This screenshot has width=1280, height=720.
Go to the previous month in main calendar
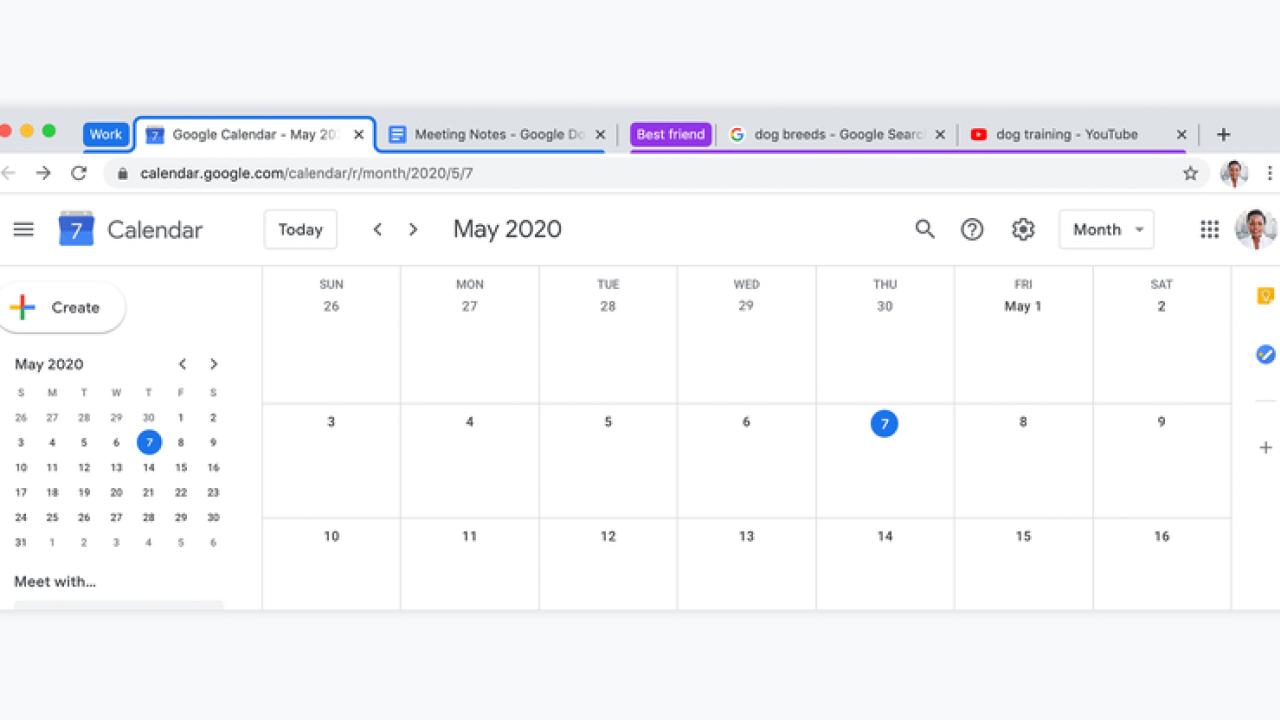[377, 229]
